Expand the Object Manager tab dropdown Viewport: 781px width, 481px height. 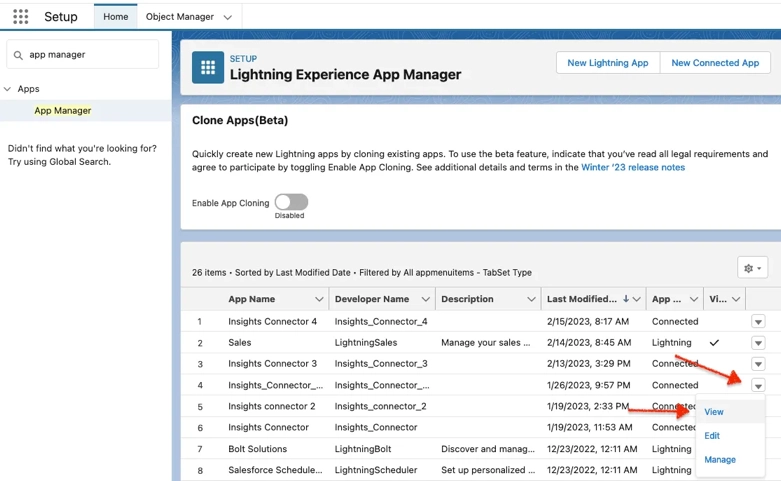click(x=228, y=17)
